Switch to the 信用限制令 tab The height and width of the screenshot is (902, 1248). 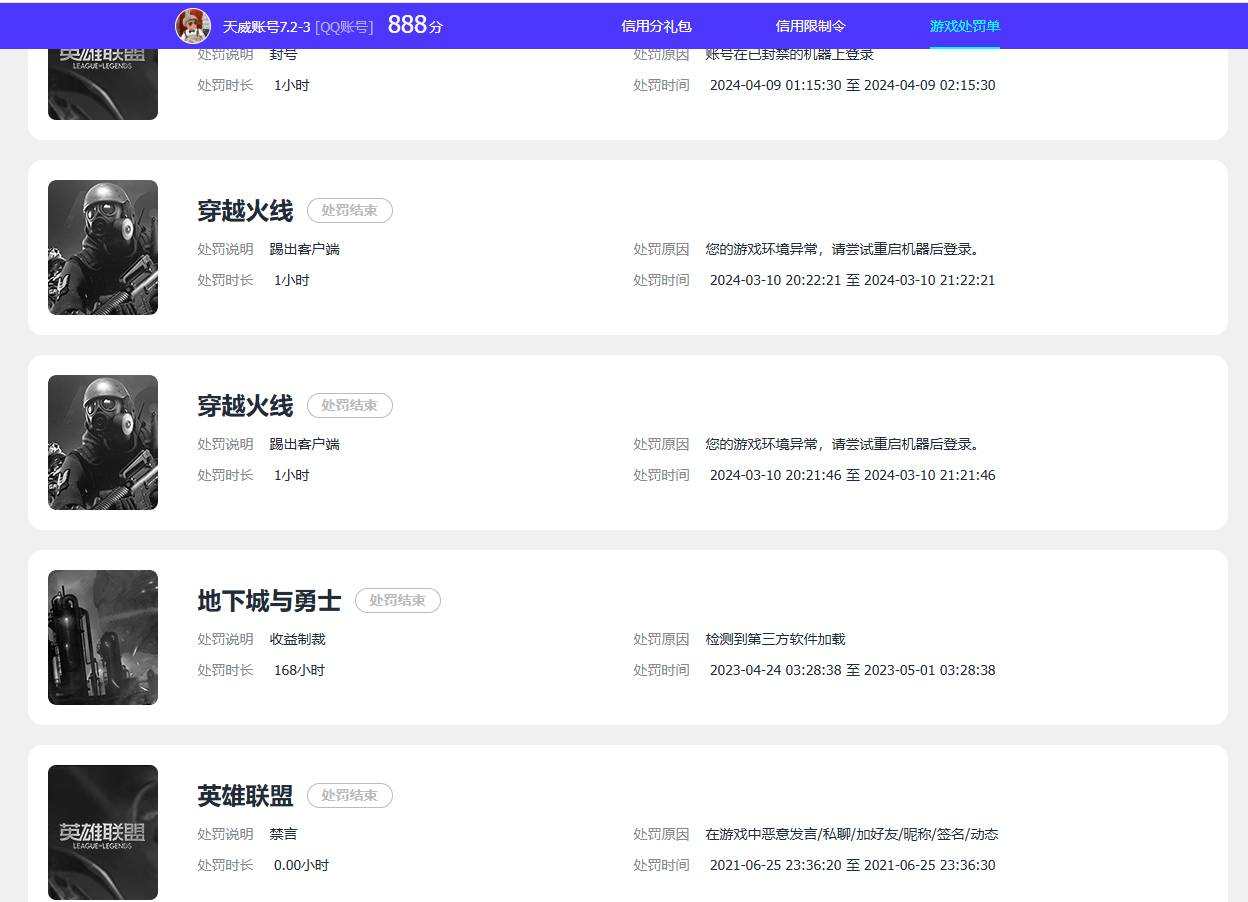pos(811,26)
